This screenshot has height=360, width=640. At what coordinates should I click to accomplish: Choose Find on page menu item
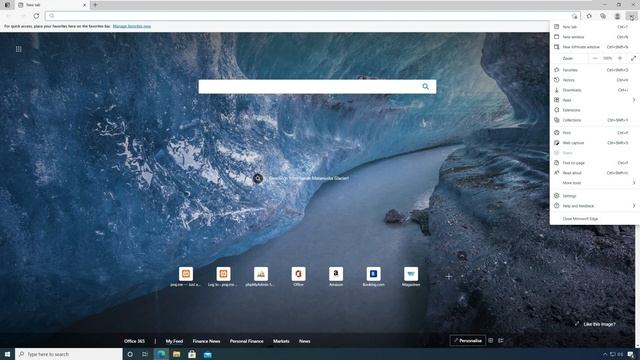click(x=595, y=163)
